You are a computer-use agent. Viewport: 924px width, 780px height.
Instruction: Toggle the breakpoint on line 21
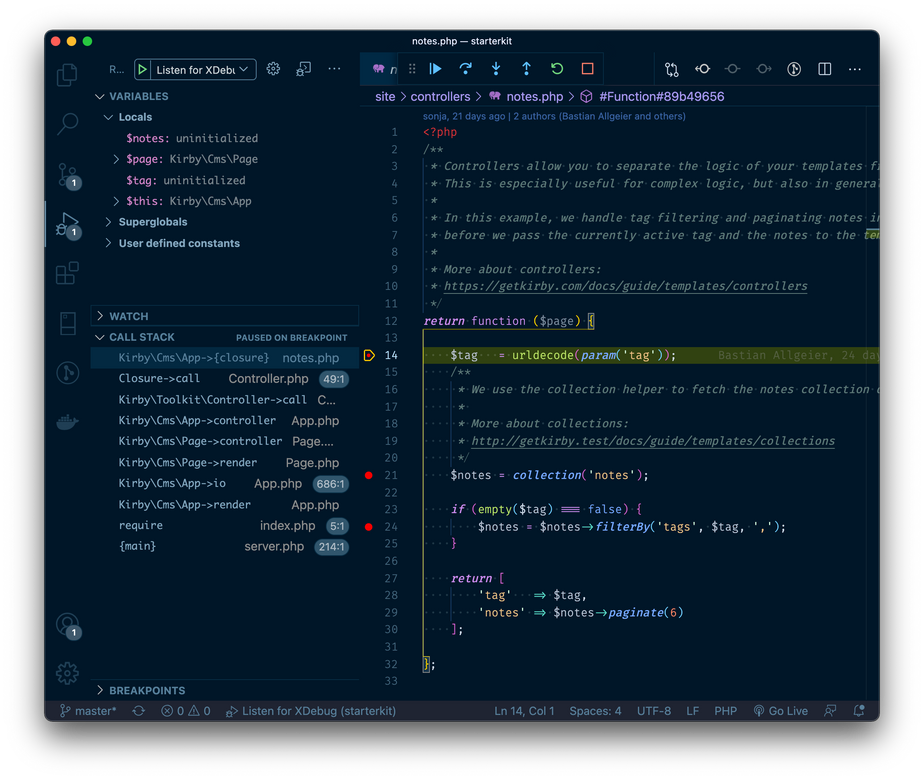(369, 475)
